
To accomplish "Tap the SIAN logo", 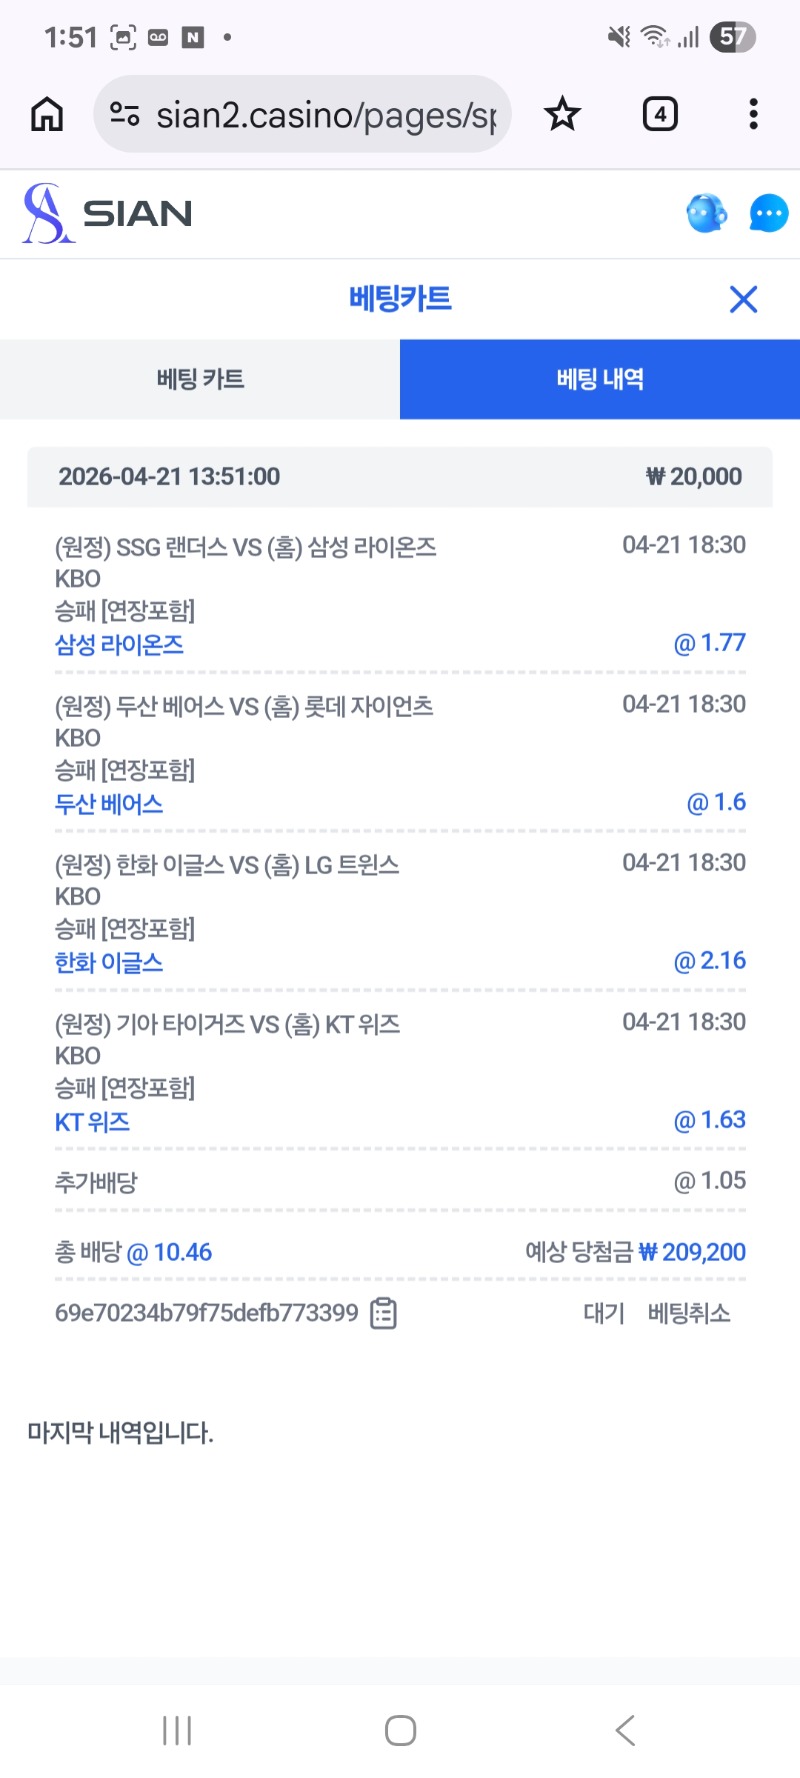I will coord(108,213).
